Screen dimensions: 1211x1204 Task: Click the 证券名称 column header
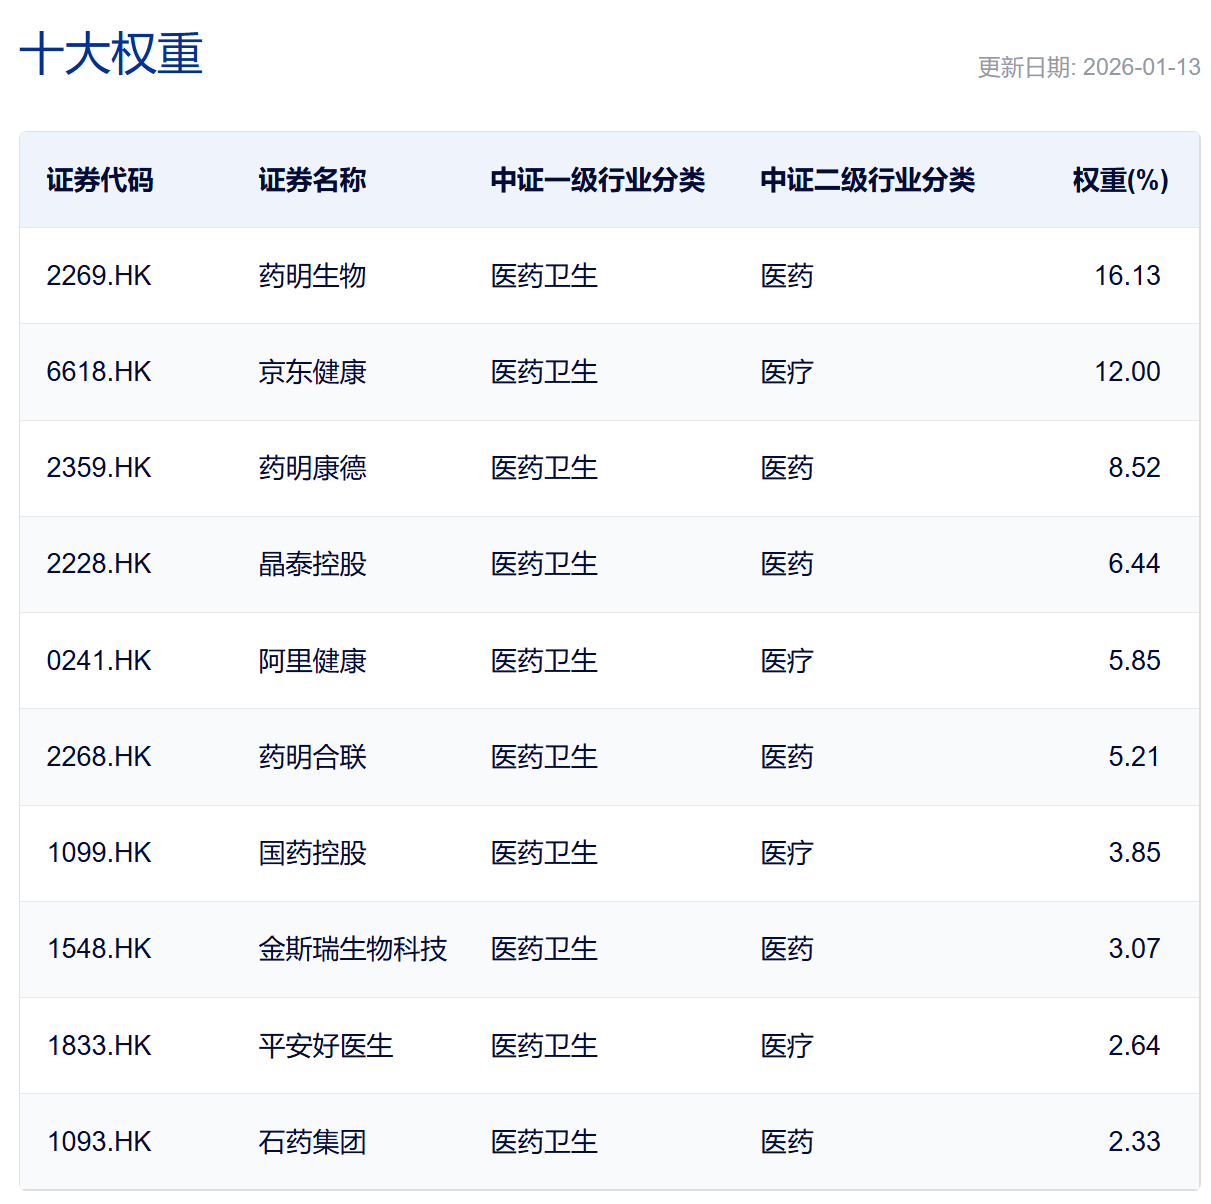312,180
